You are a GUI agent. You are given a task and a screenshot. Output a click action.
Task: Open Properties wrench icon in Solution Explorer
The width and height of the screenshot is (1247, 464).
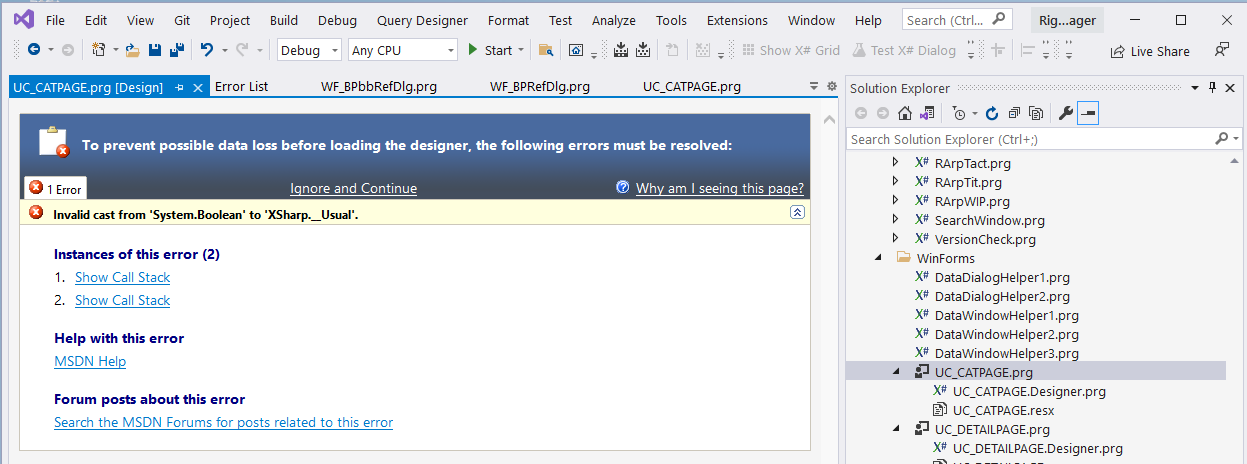1065,114
